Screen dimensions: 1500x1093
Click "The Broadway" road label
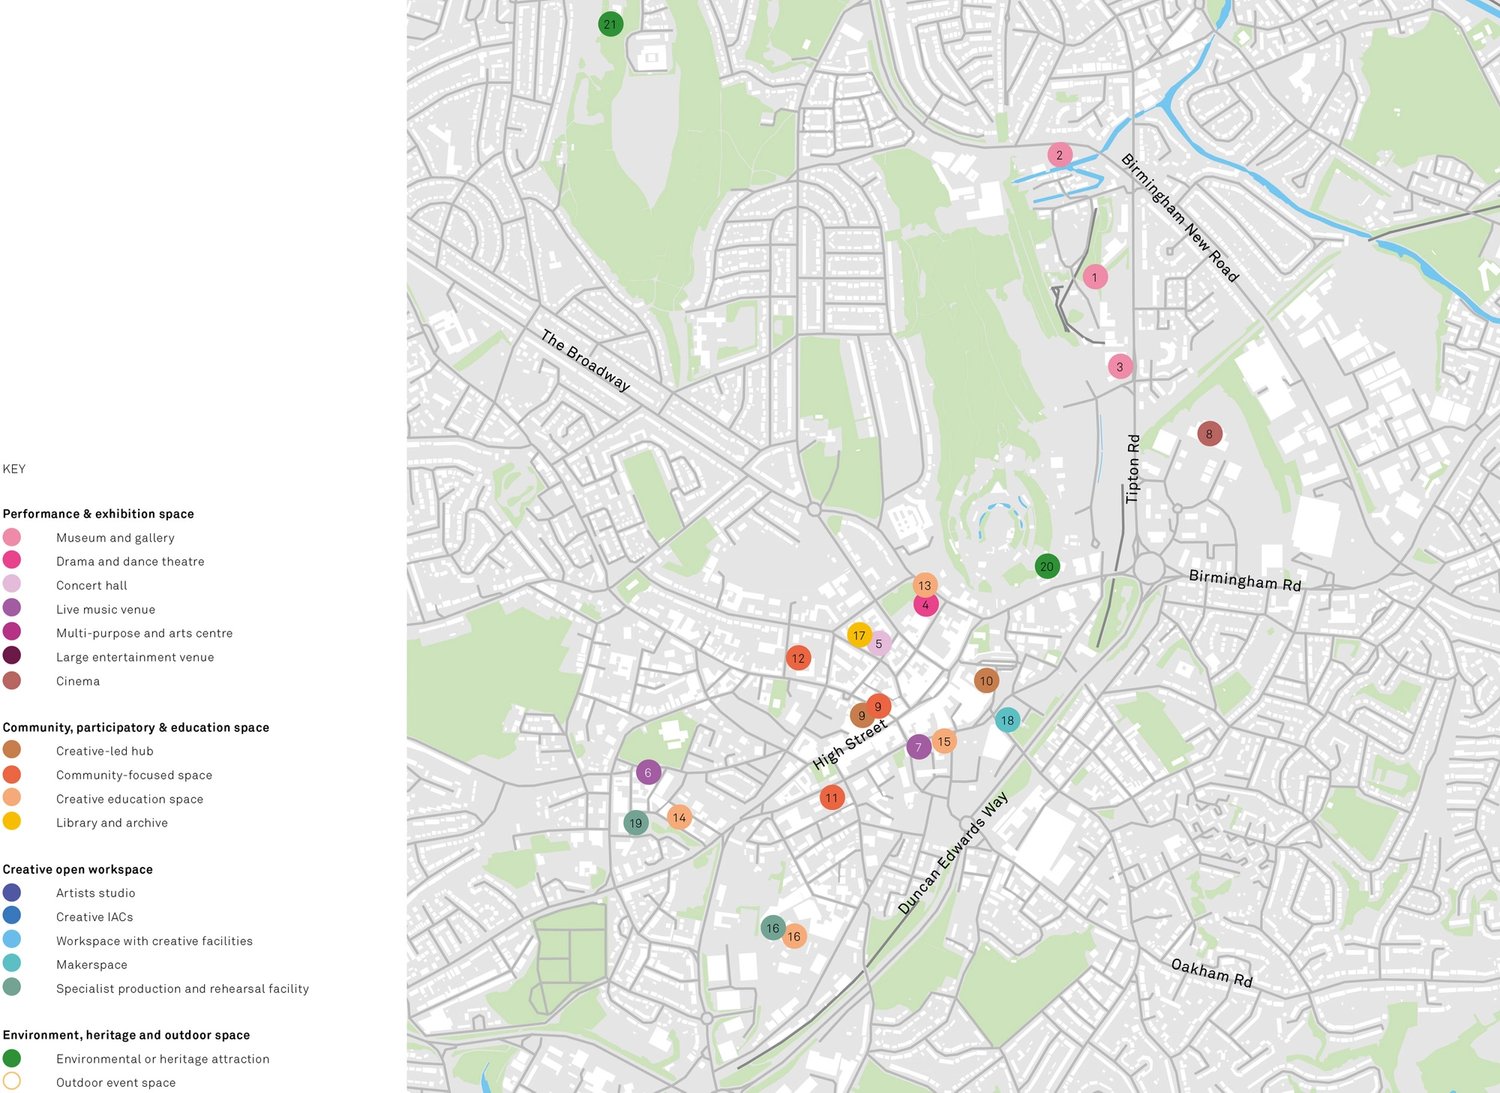click(x=586, y=360)
